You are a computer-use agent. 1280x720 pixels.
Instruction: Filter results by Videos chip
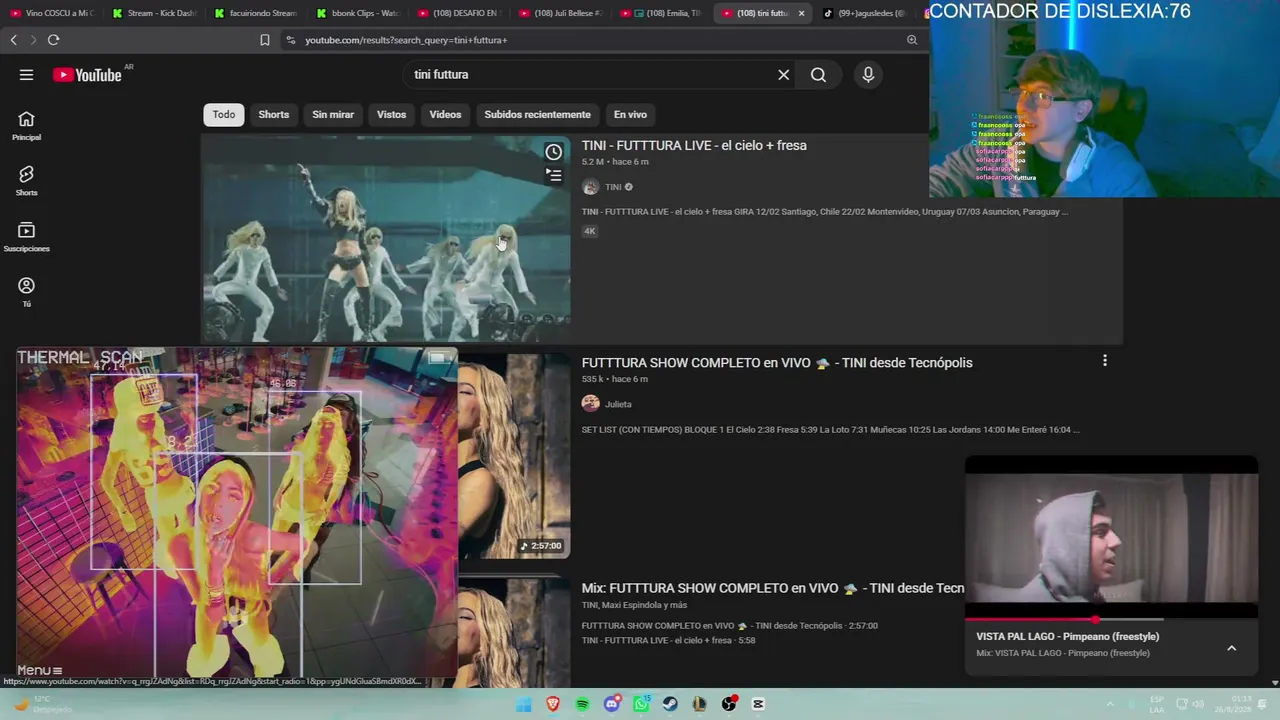click(x=445, y=114)
